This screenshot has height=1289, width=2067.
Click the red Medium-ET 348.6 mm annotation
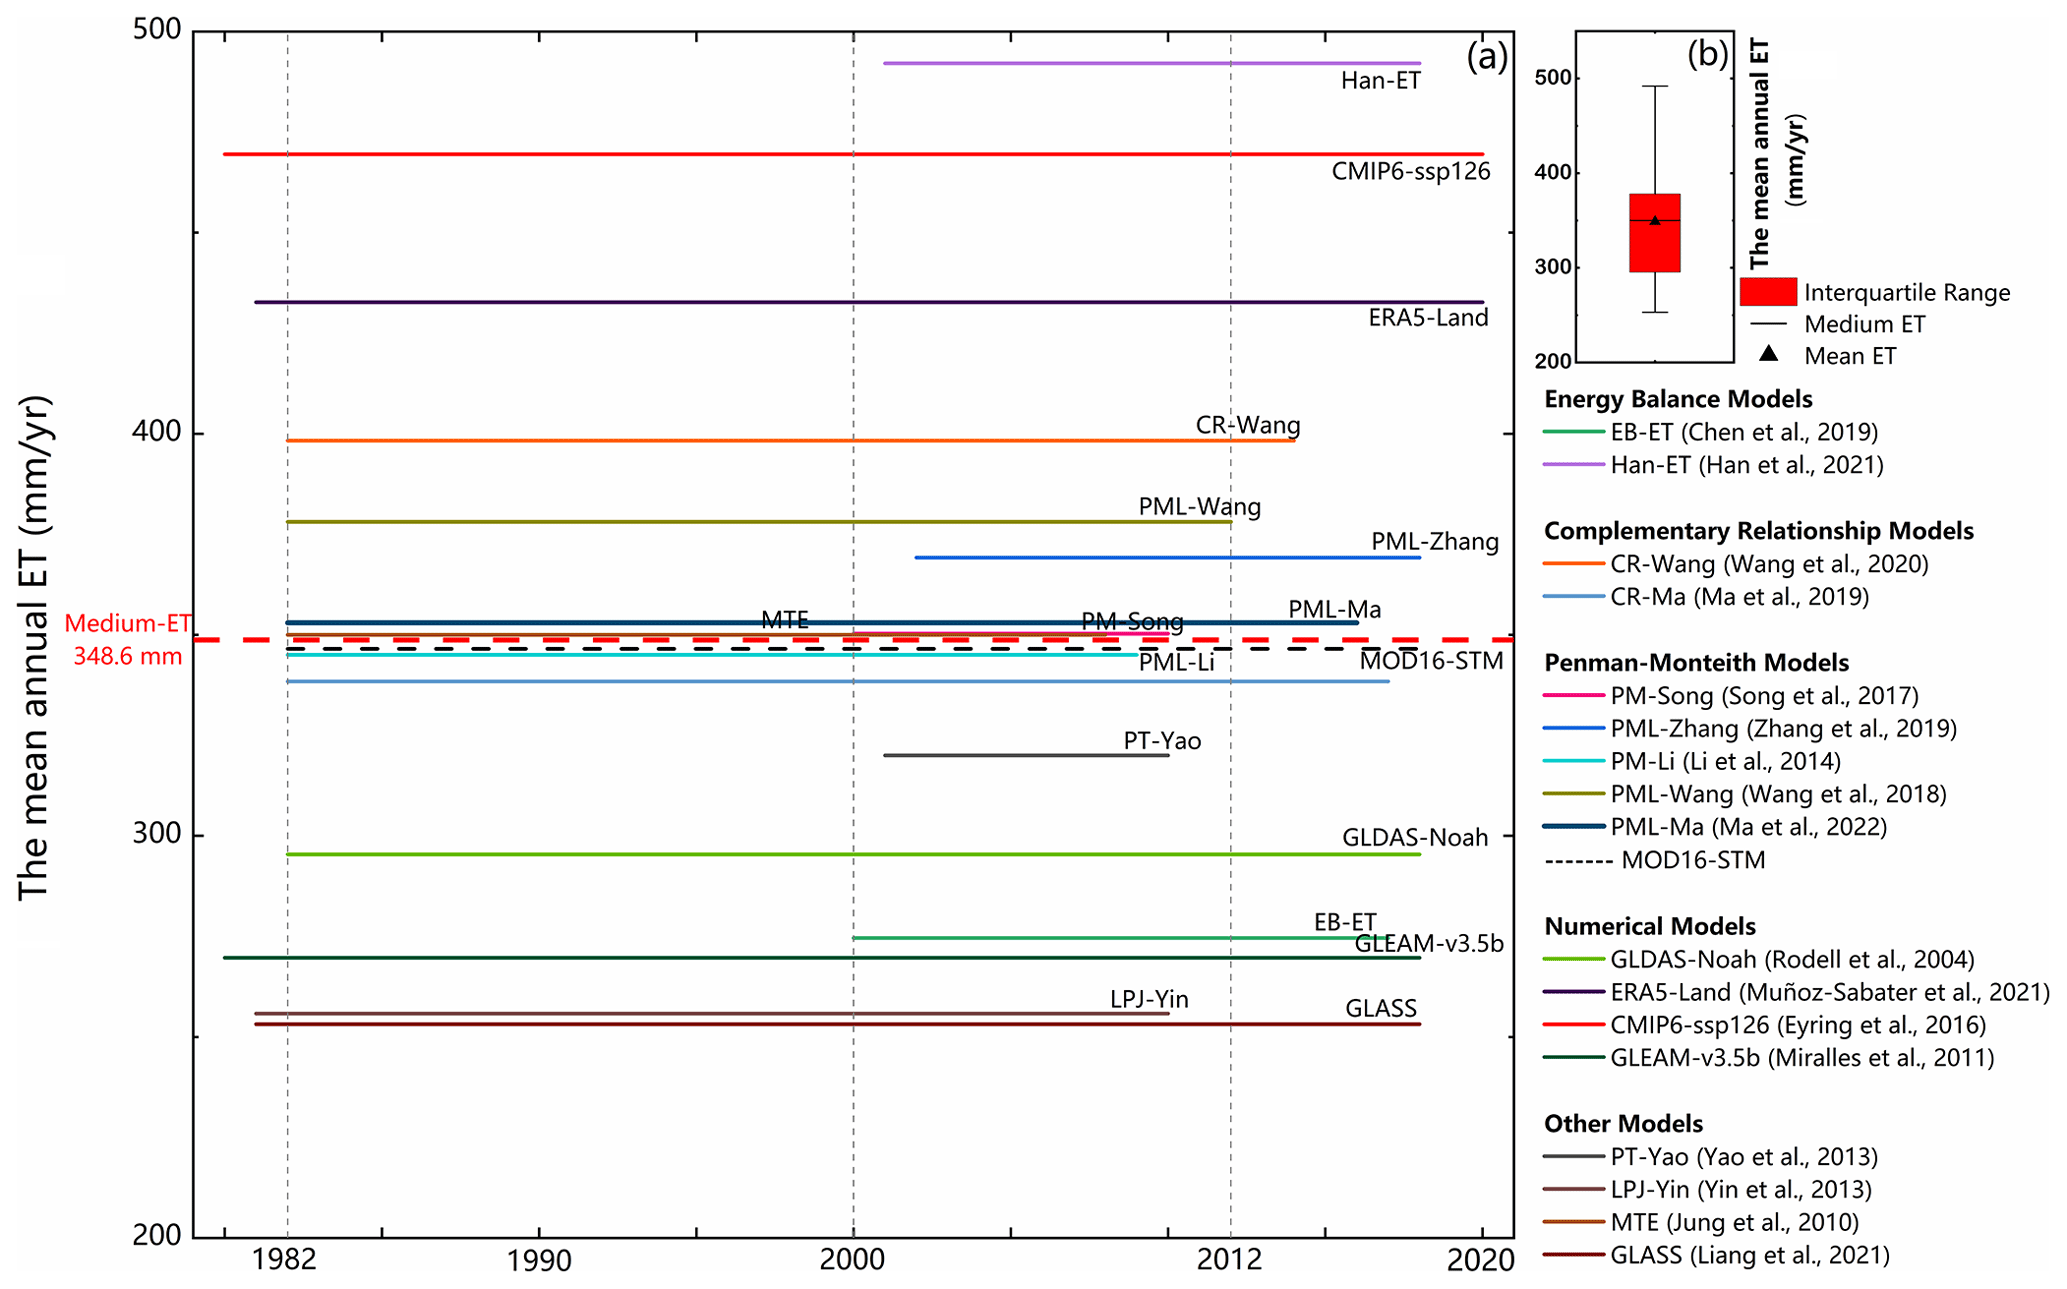[x=127, y=640]
